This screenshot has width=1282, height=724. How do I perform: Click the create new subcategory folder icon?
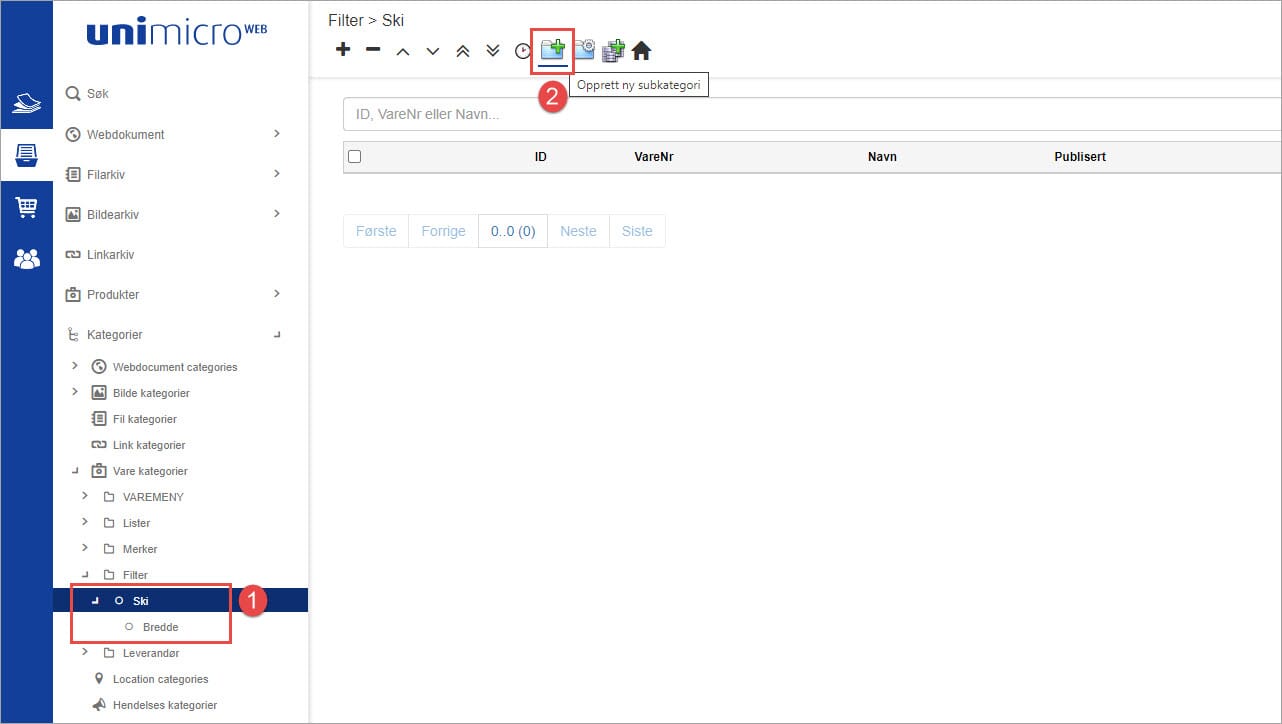click(553, 49)
